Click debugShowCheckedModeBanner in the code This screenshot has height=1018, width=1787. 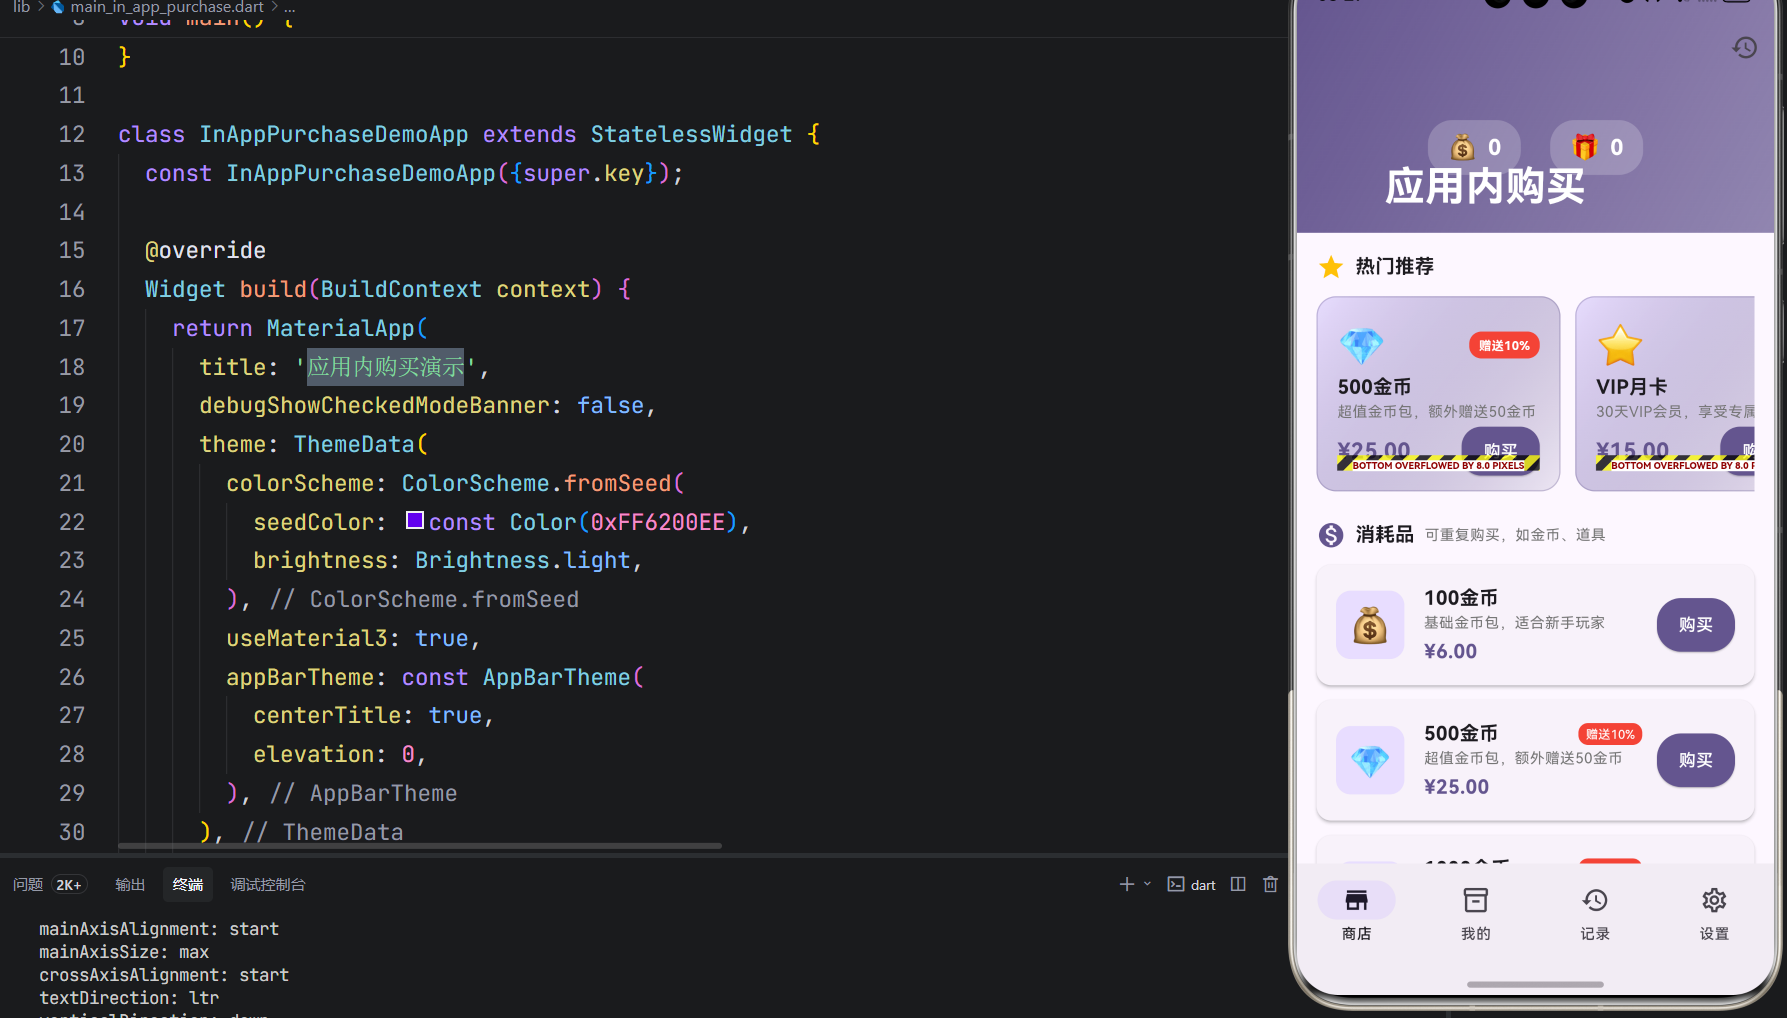374,405
